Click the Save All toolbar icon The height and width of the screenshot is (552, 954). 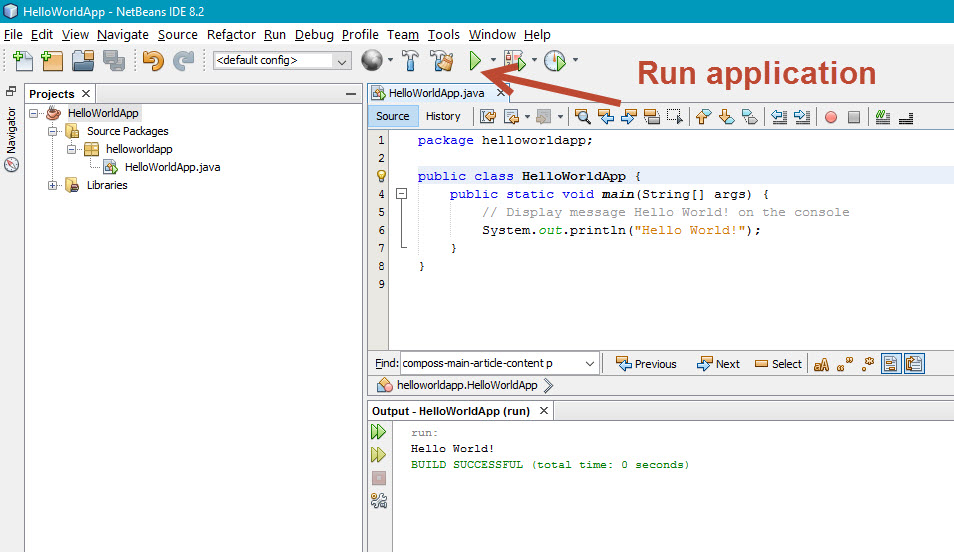(x=114, y=61)
